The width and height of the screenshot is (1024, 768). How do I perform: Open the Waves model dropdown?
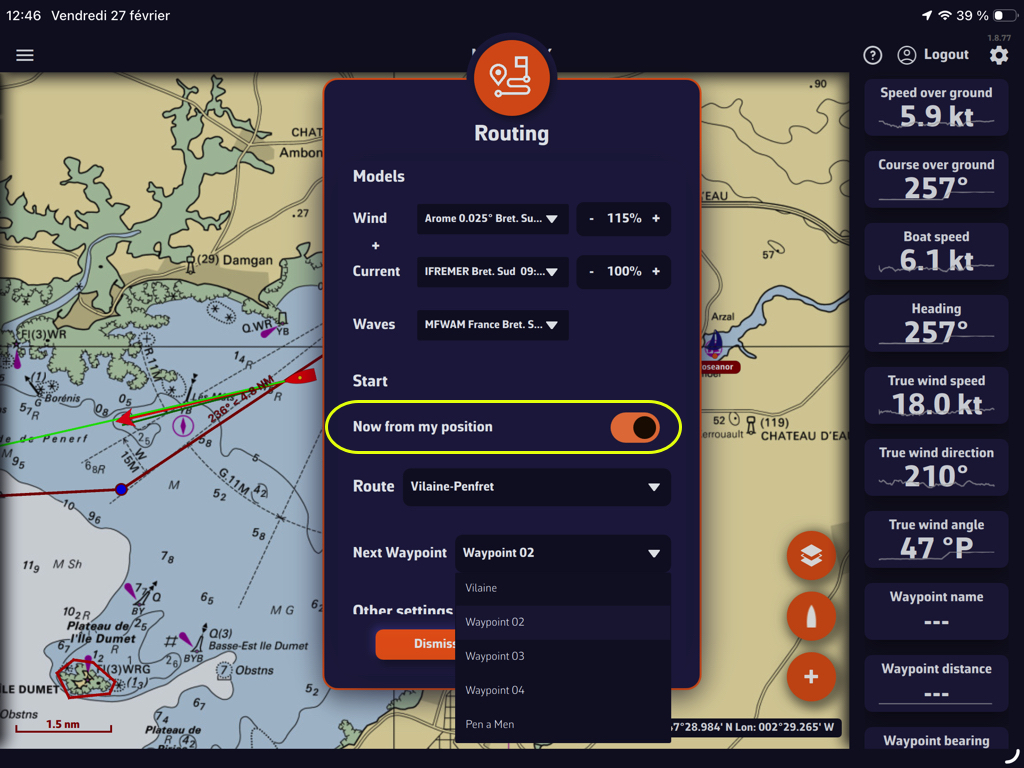pos(493,325)
